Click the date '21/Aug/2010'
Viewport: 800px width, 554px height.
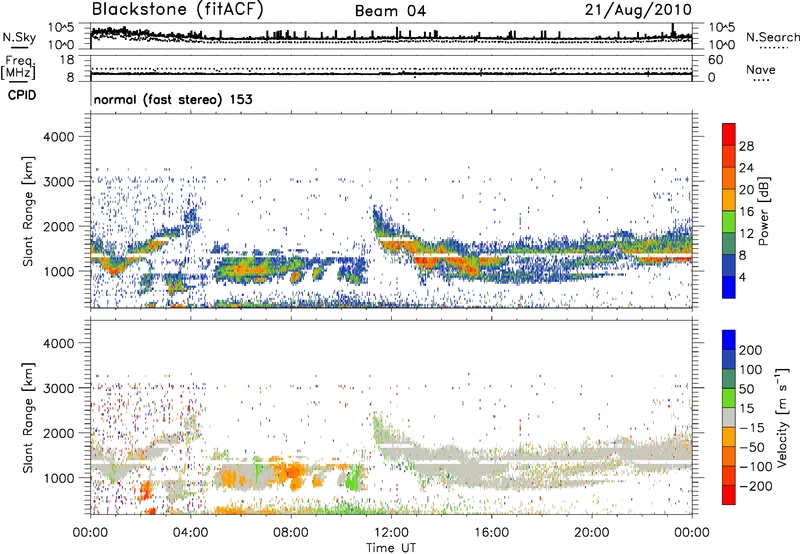[x=638, y=10]
